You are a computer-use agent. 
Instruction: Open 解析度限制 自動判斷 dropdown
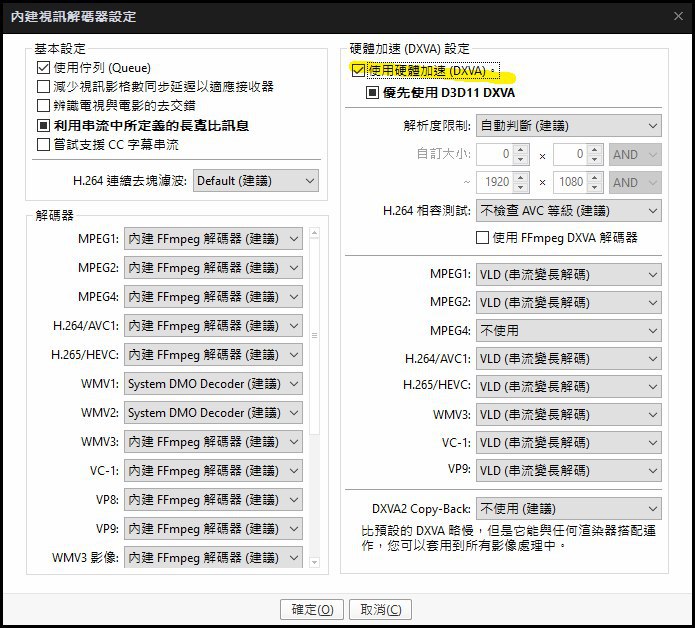click(x=569, y=126)
